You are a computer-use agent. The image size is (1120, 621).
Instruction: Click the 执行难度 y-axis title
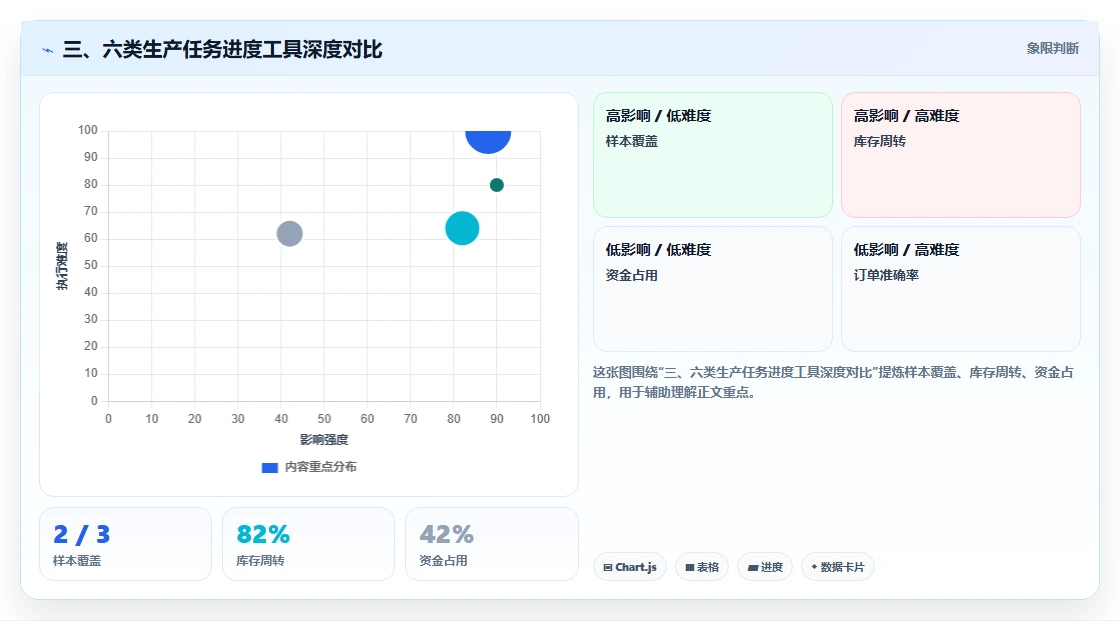(62, 266)
